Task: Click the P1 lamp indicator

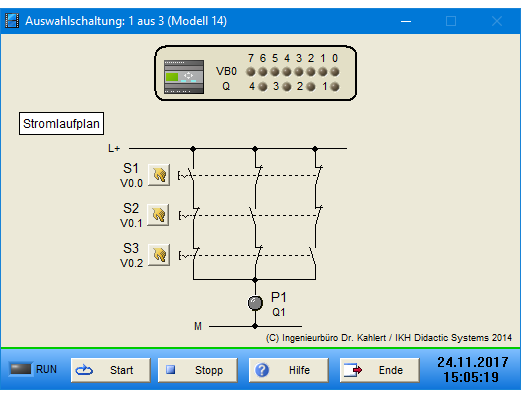Action: [x=255, y=303]
